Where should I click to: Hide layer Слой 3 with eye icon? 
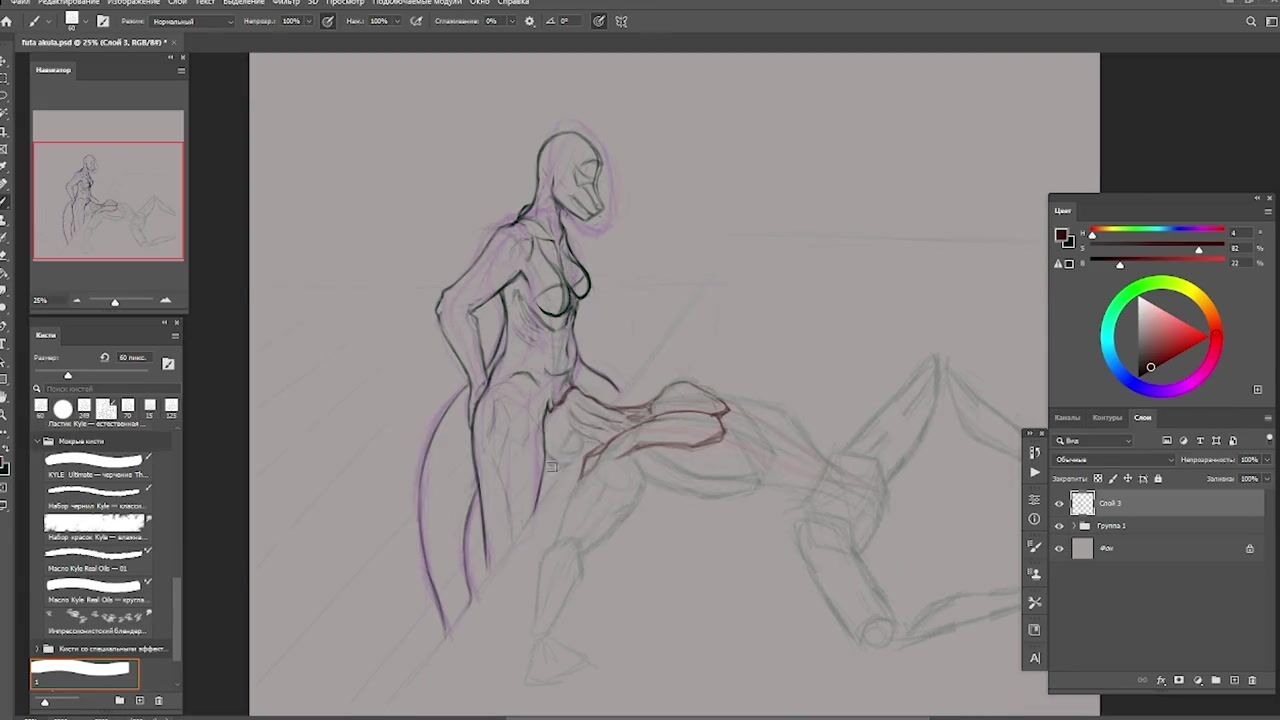1059,503
